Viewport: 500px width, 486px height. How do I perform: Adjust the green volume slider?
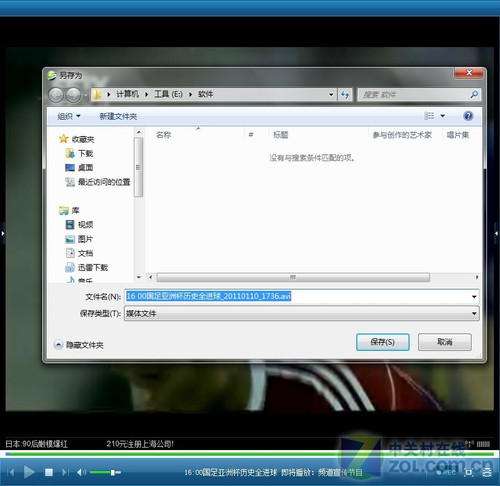(105, 472)
